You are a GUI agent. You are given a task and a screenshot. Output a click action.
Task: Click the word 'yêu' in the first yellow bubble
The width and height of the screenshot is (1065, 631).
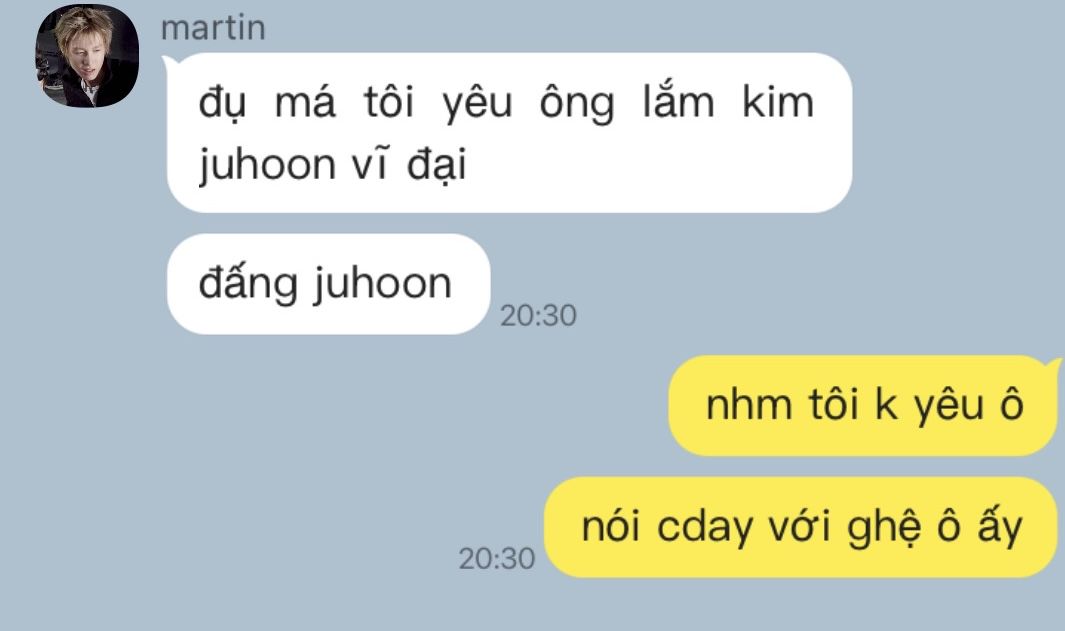coord(950,406)
